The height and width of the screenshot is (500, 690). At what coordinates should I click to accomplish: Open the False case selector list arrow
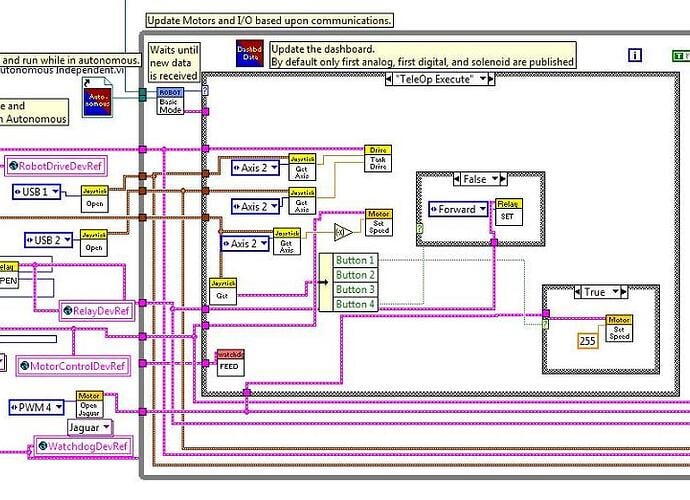tap(495, 179)
